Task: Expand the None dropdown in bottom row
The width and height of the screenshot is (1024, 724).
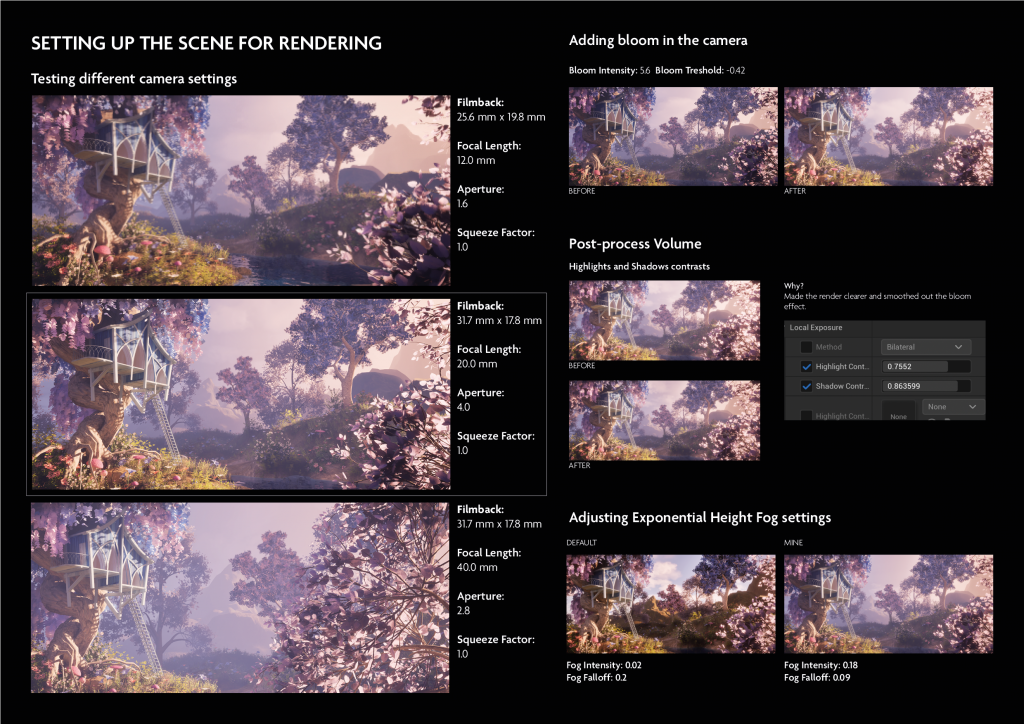Action: pos(954,407)
